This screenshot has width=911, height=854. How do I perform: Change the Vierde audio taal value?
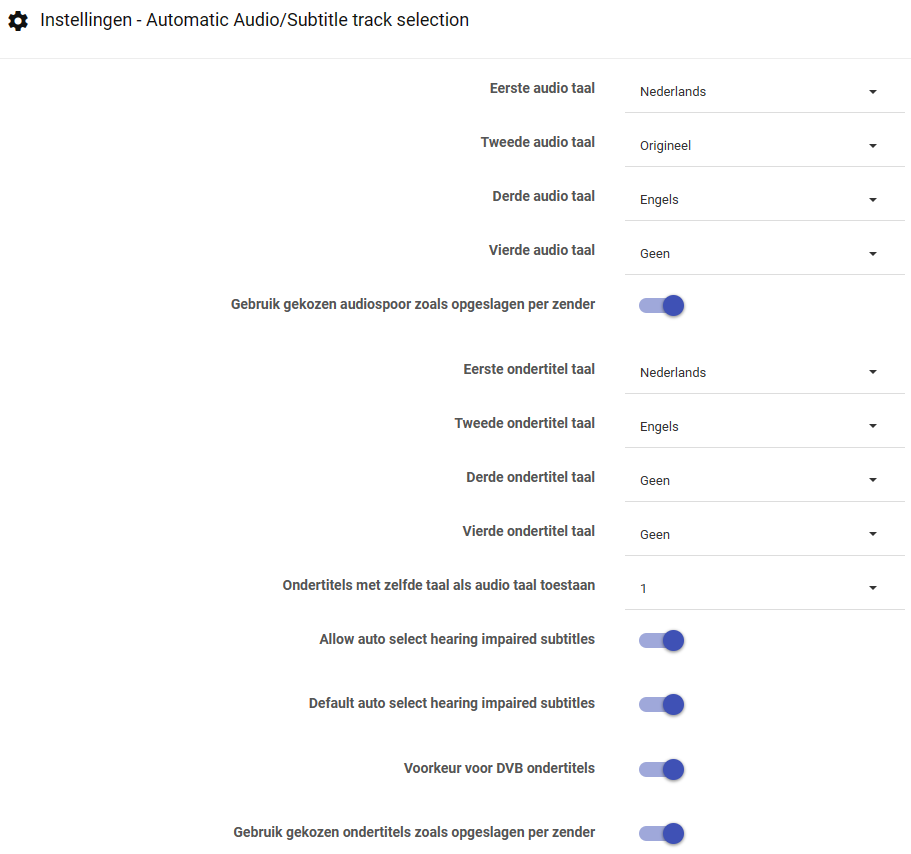(758, 254)
